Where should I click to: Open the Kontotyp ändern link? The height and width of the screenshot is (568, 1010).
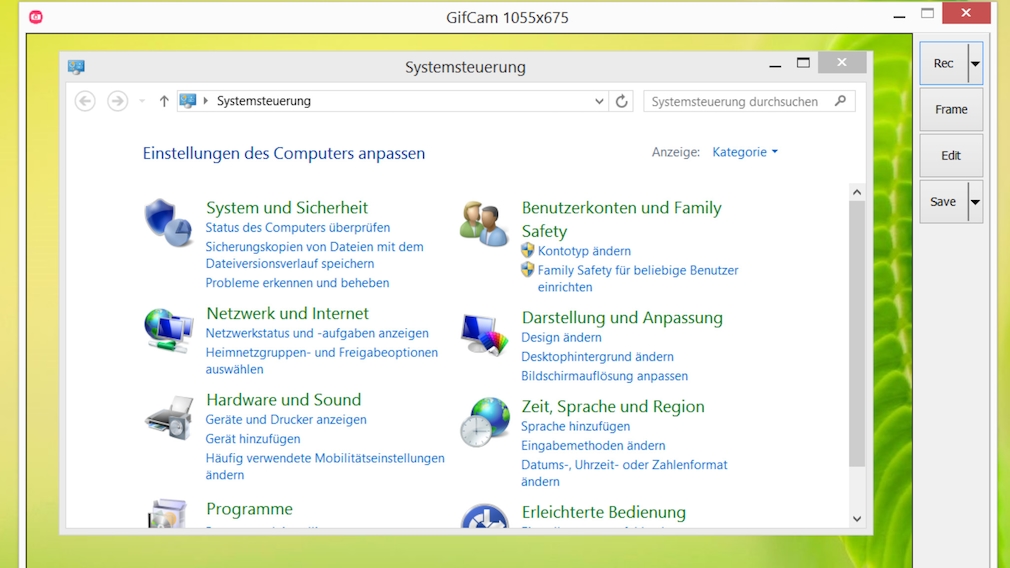pyautogui.click(x=584, y=251)
